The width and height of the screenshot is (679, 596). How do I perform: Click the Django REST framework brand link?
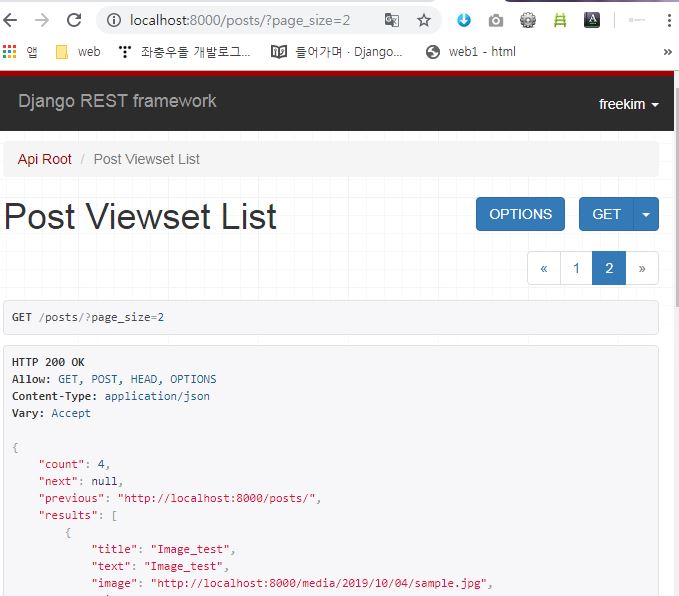[117, 101]
